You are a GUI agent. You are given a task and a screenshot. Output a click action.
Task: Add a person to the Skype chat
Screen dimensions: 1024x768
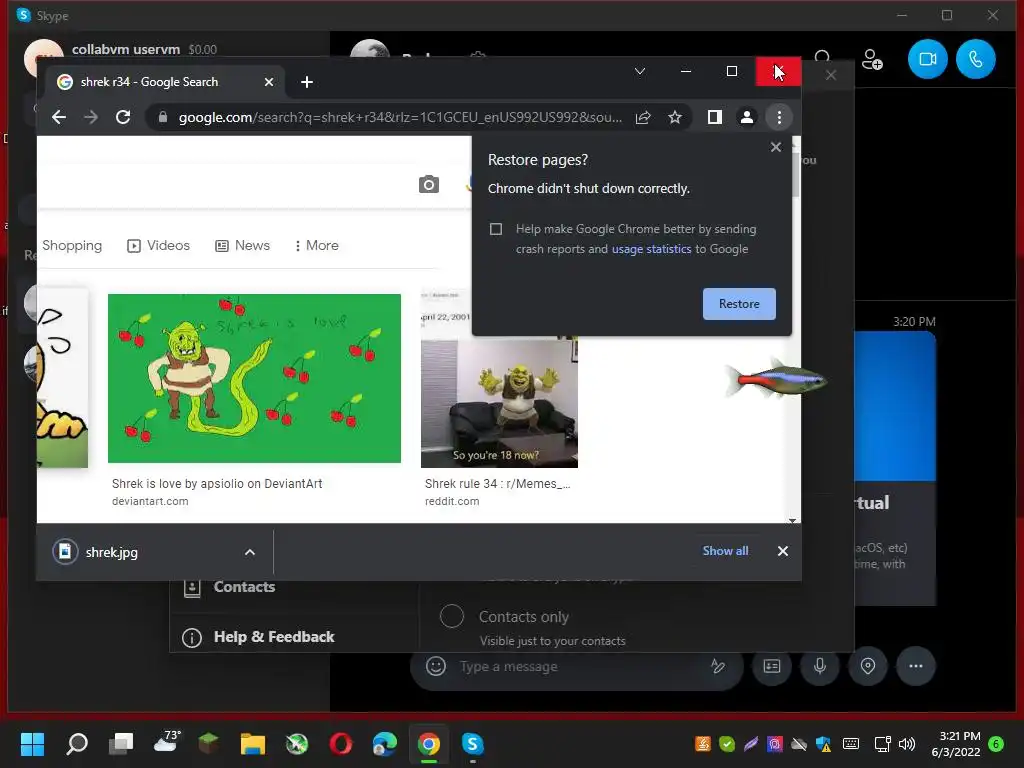click(872, 59)
